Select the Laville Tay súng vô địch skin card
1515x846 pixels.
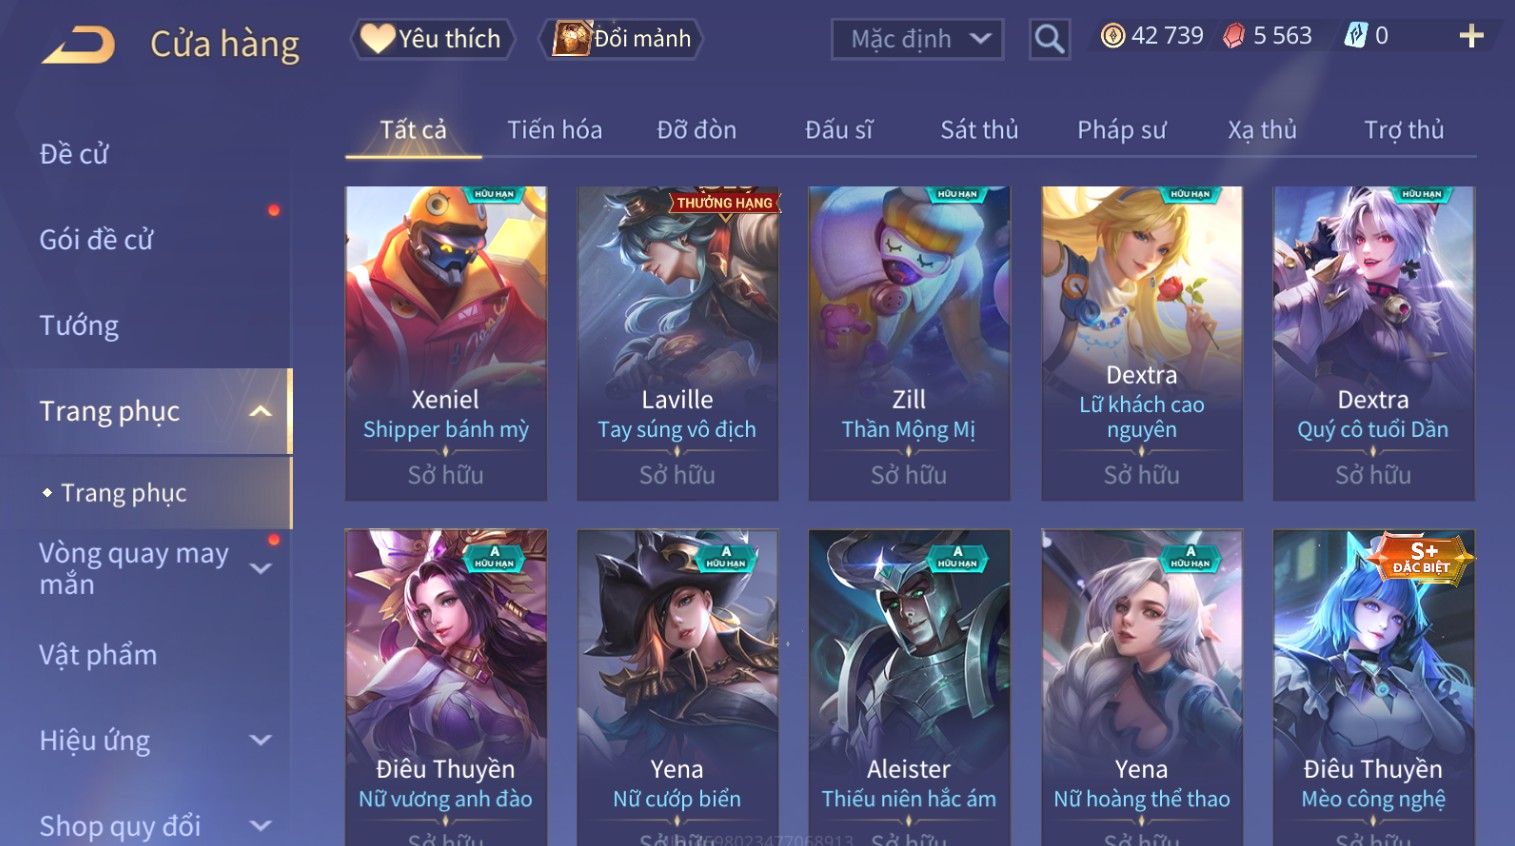(x=677, y=343)
